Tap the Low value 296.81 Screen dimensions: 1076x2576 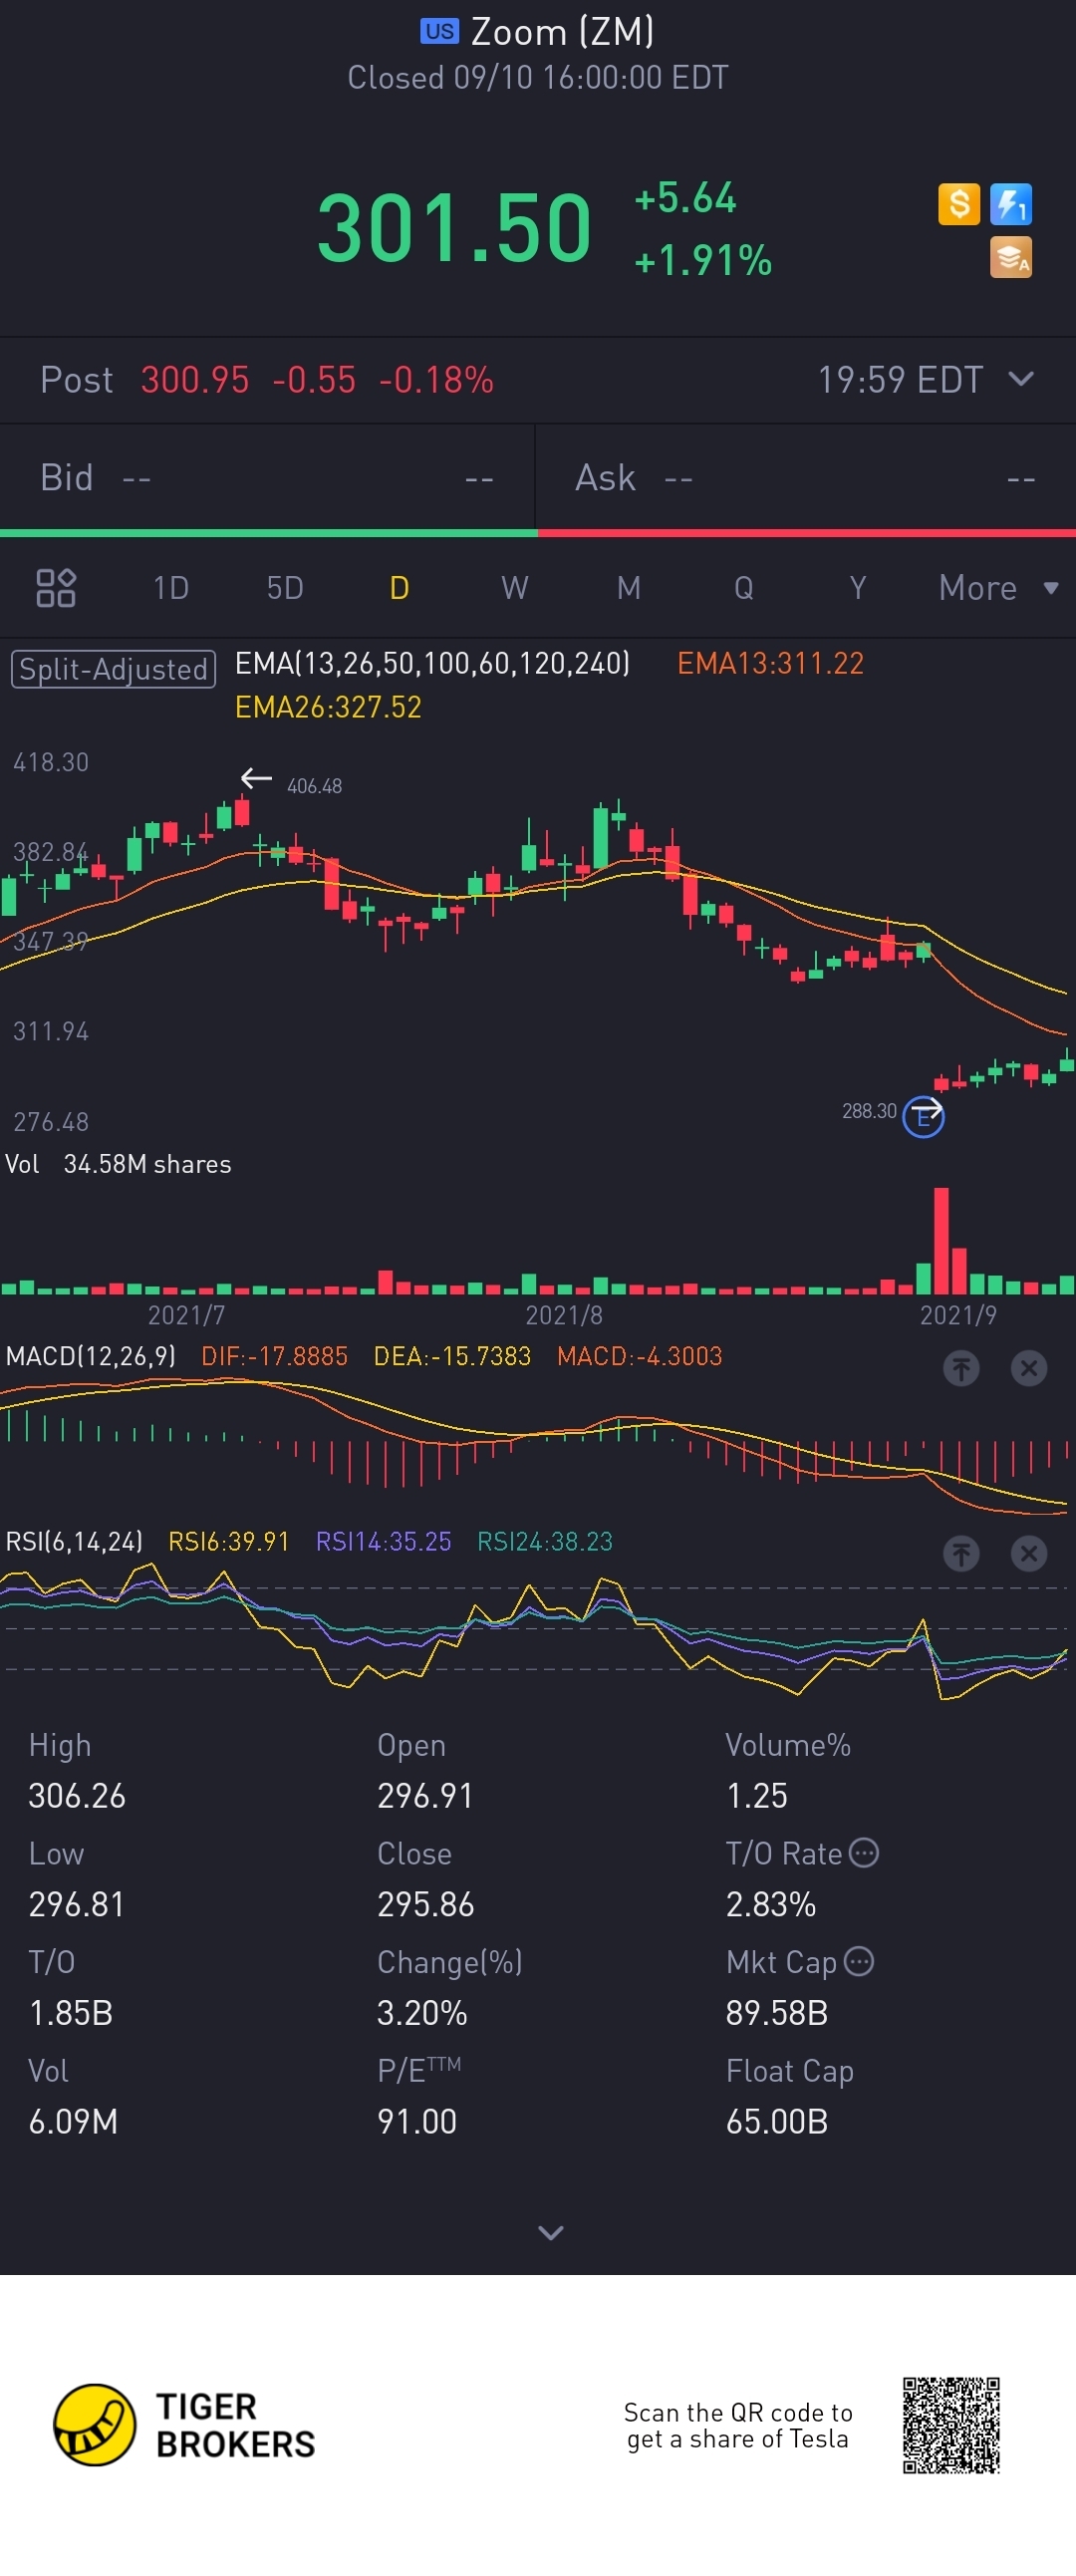point(76,1904)
